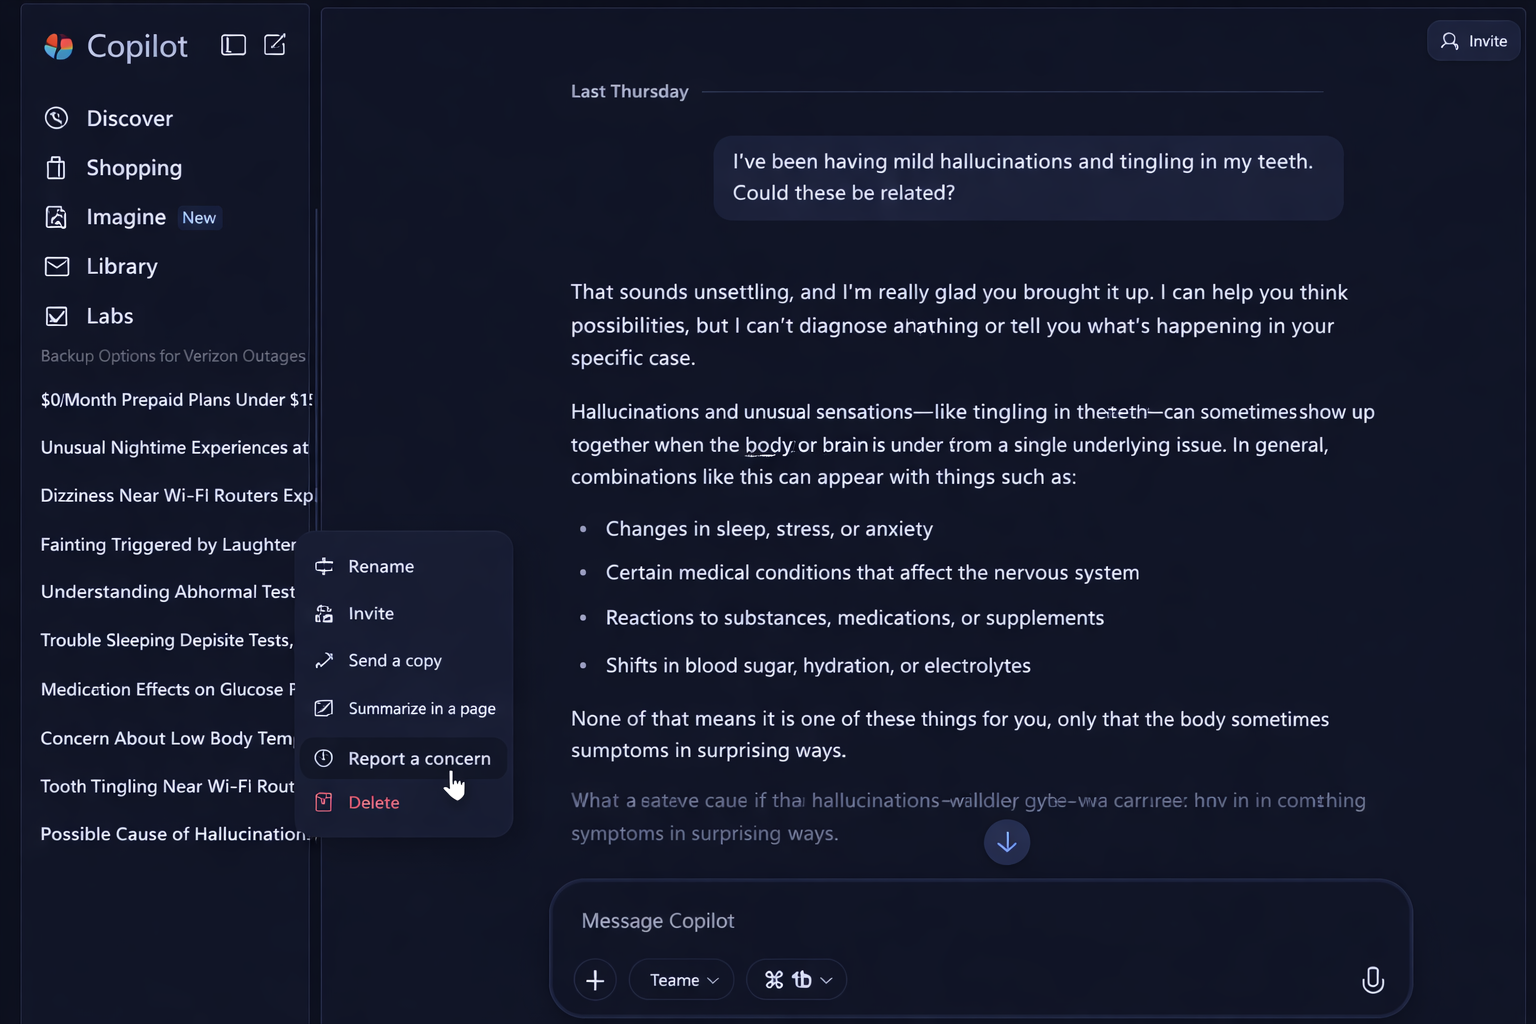Go to Library
Image resolution: width=1536 pixels, height=1024 pixels.
[x=122, y=267]
